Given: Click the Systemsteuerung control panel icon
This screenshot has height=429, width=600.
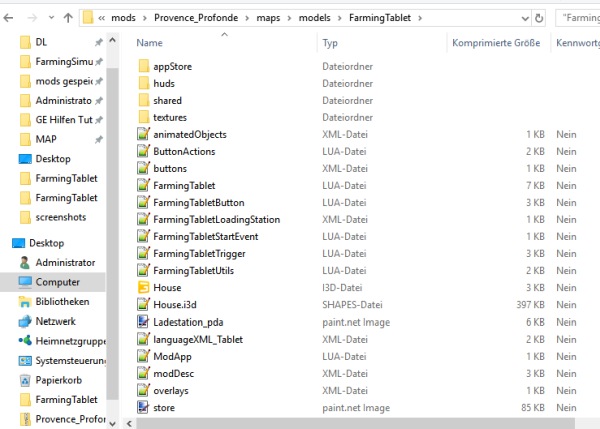Looking at the screenshot, I should pyautogui.click(x=26, y=361).
